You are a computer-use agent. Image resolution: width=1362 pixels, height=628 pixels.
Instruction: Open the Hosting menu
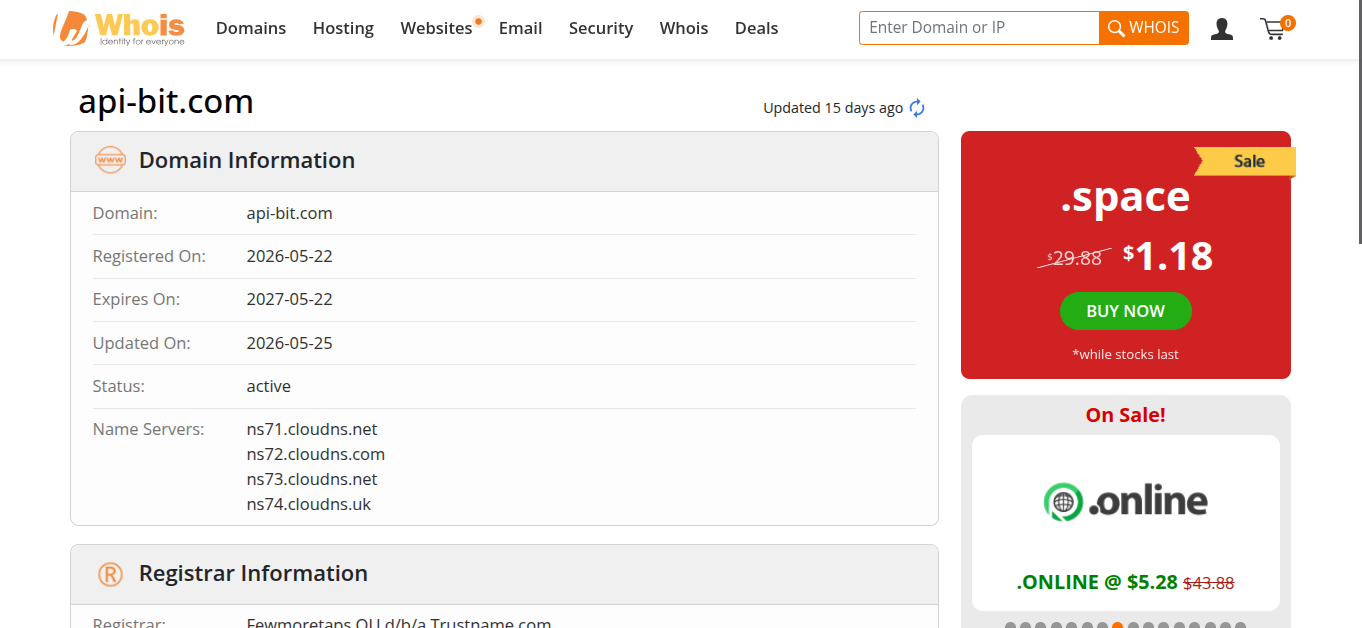(343, 28)
